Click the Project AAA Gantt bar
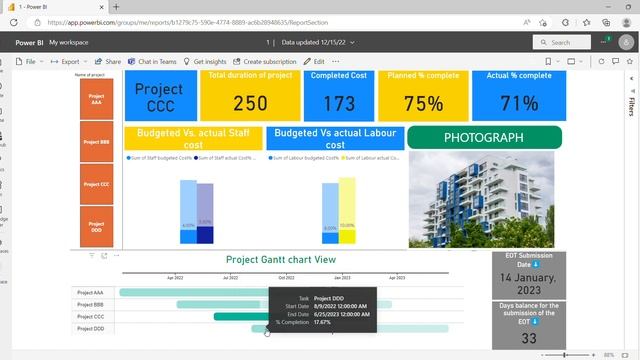640x360 pixels. (194, 292)
